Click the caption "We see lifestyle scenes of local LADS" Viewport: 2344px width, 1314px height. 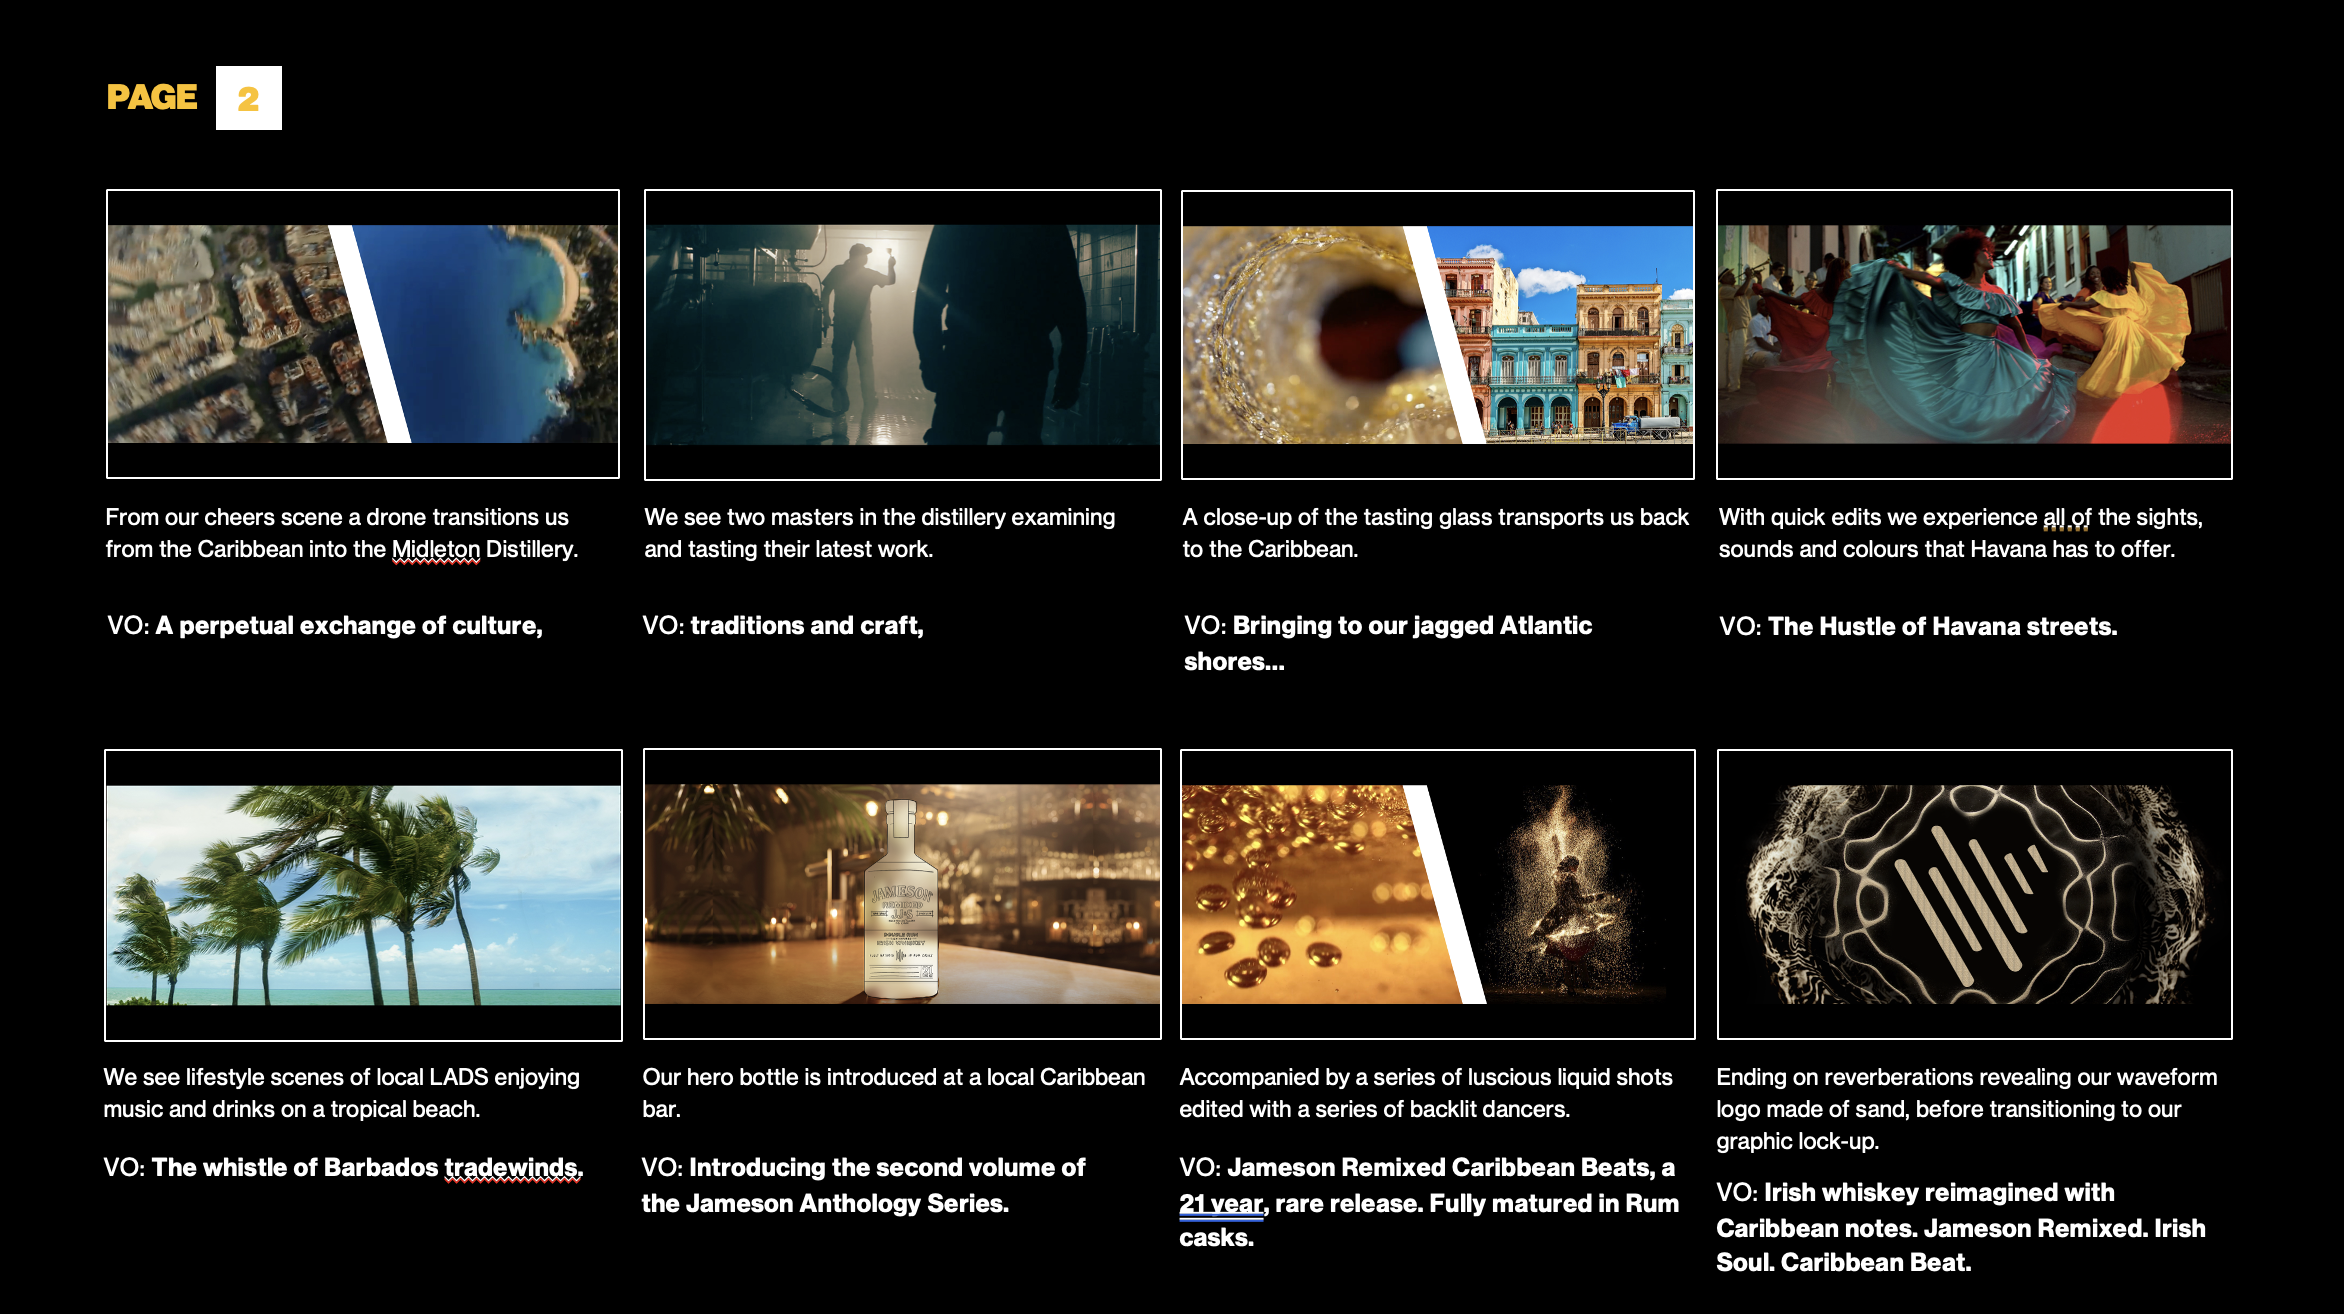coord(342,1093)
